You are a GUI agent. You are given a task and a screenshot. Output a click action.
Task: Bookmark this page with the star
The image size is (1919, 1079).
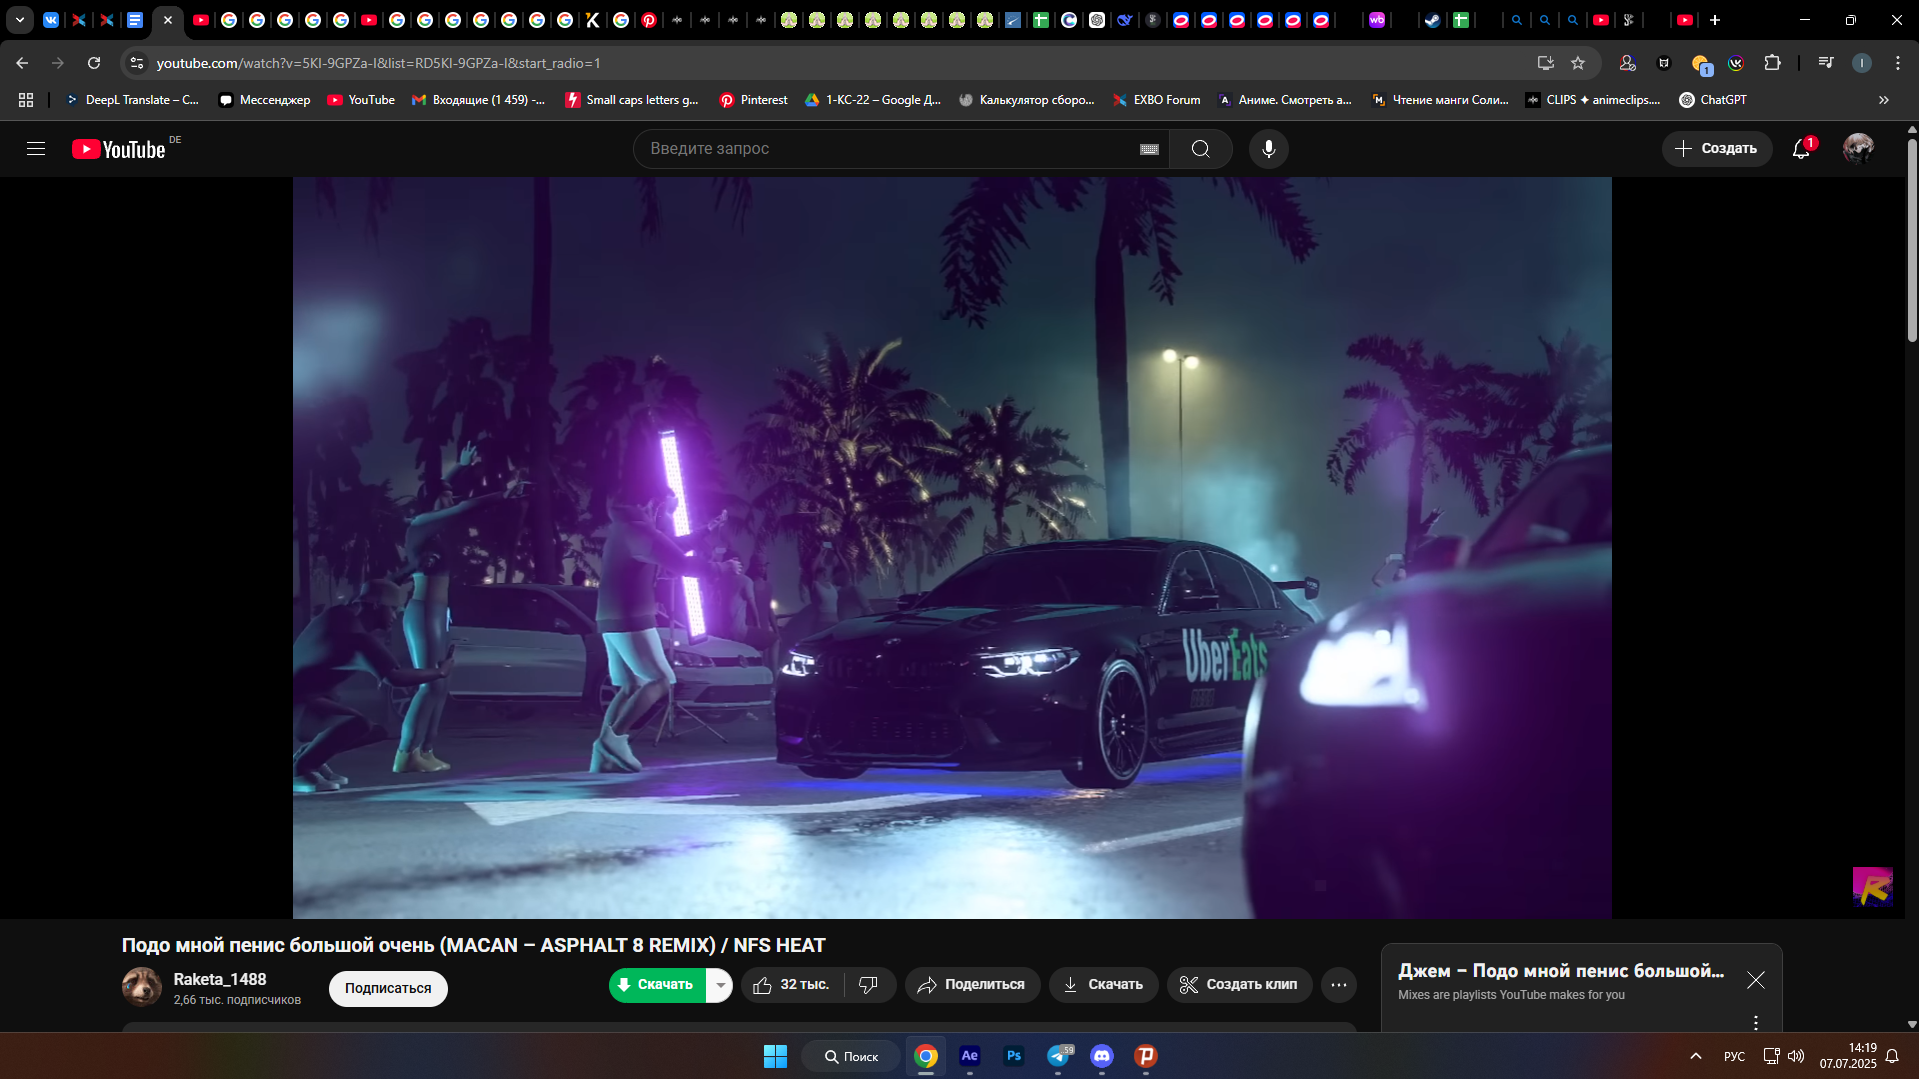1578,63
